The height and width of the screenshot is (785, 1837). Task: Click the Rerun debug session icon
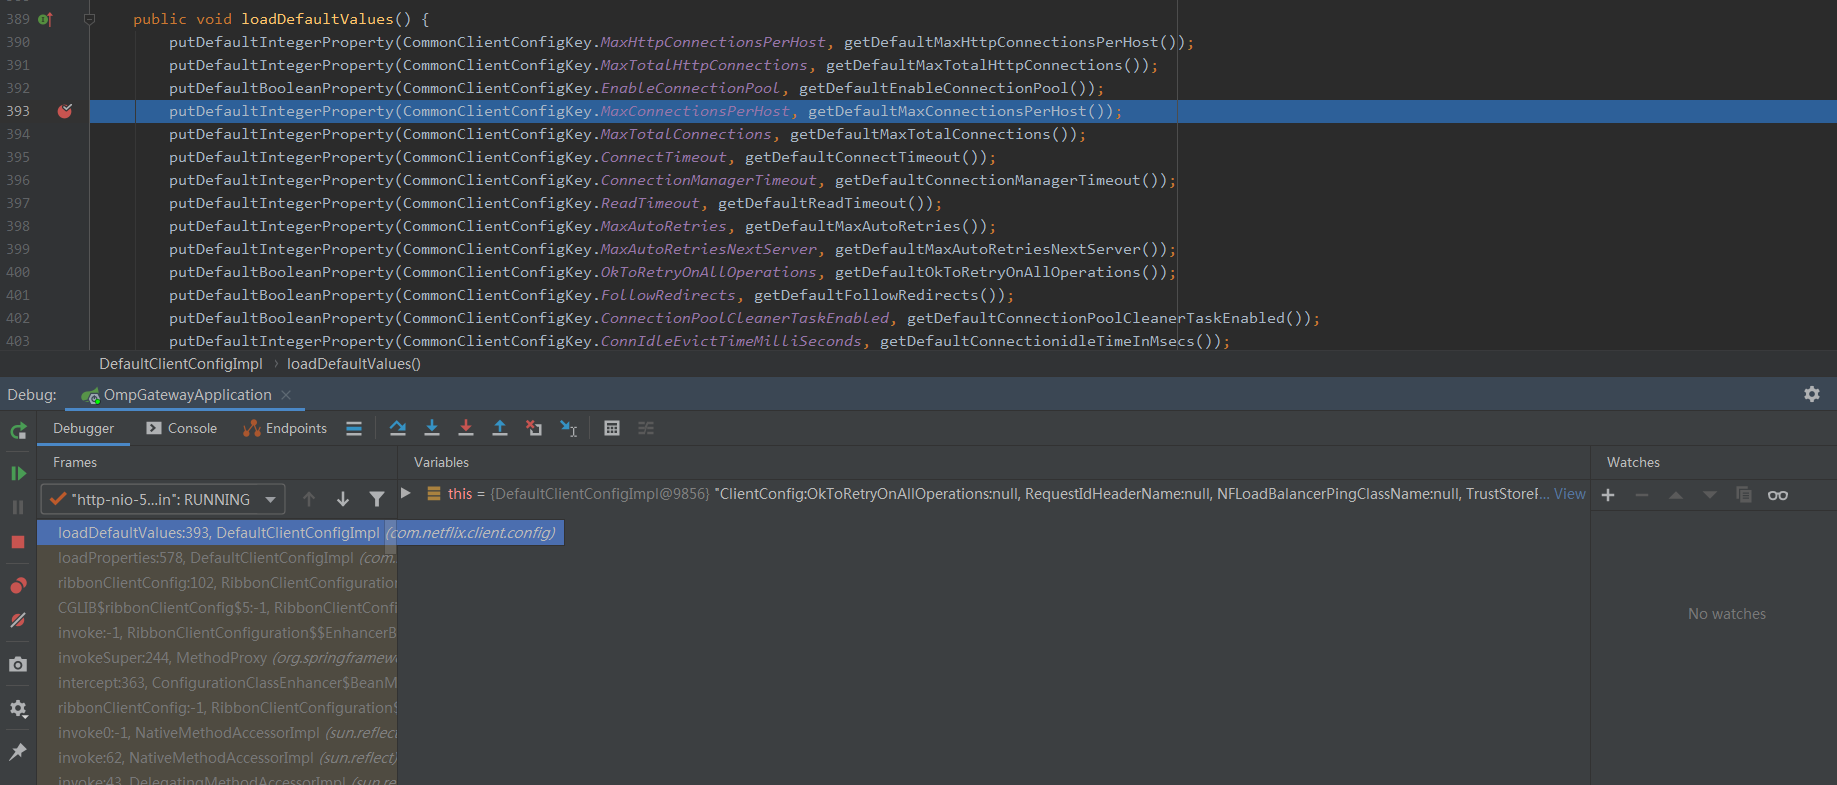pos(18,431)
